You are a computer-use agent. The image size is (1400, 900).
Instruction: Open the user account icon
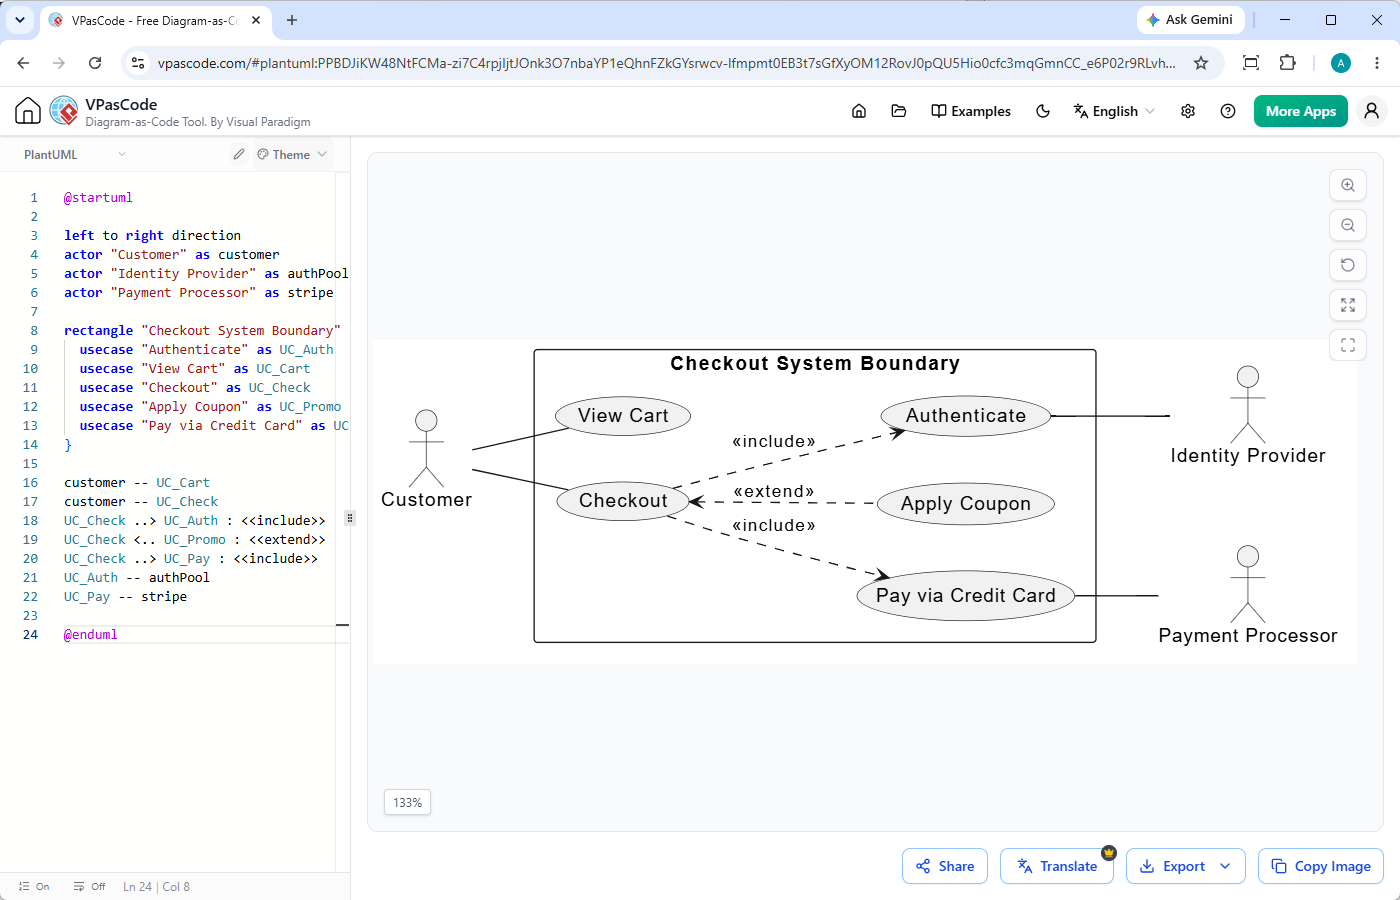click(x=1372, y=111)
